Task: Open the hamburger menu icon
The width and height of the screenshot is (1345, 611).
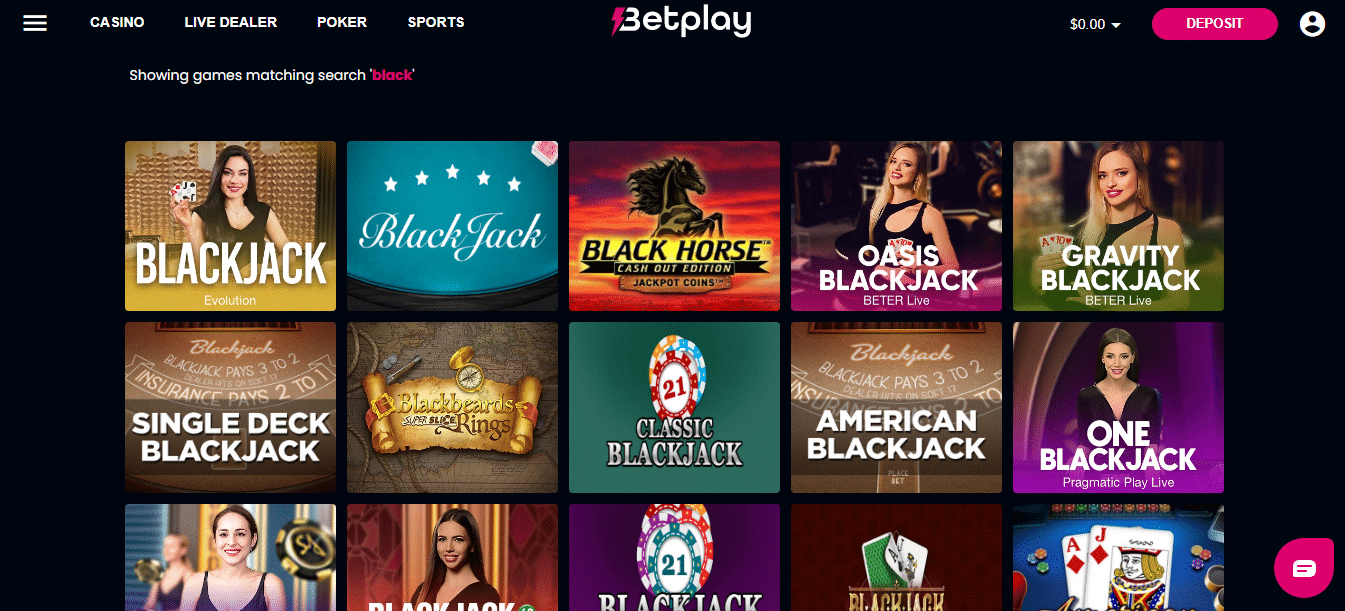Action: 35,22
